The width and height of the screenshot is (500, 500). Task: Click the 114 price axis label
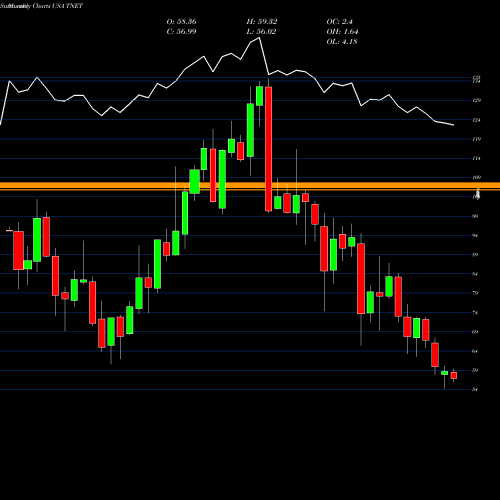[x=477, y=158]
